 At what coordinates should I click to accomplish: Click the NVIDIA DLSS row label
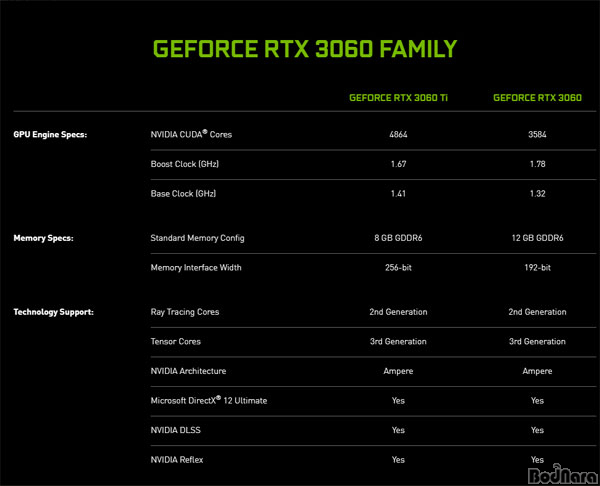pyautogui.click(x=176, y=430)
